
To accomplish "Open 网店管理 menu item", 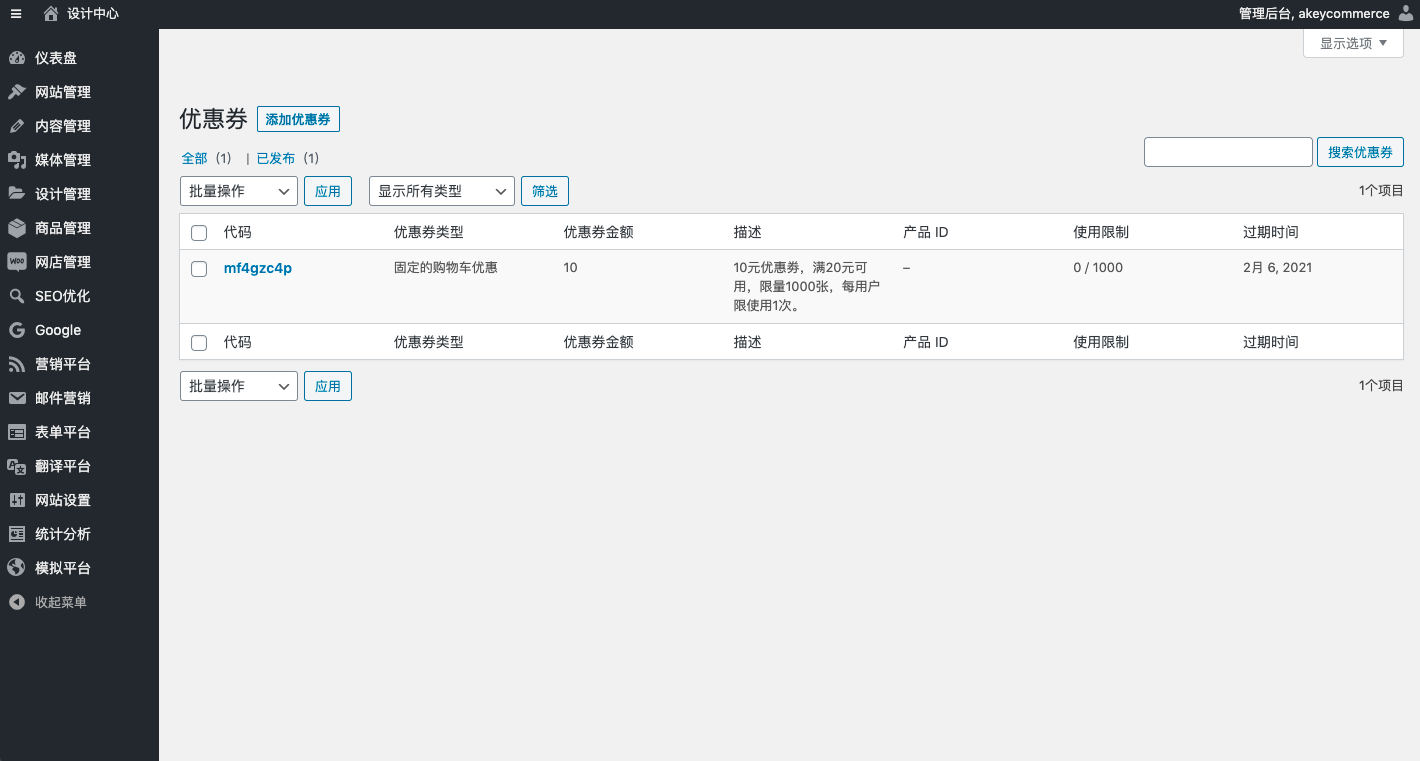I will tap(79, 262).
